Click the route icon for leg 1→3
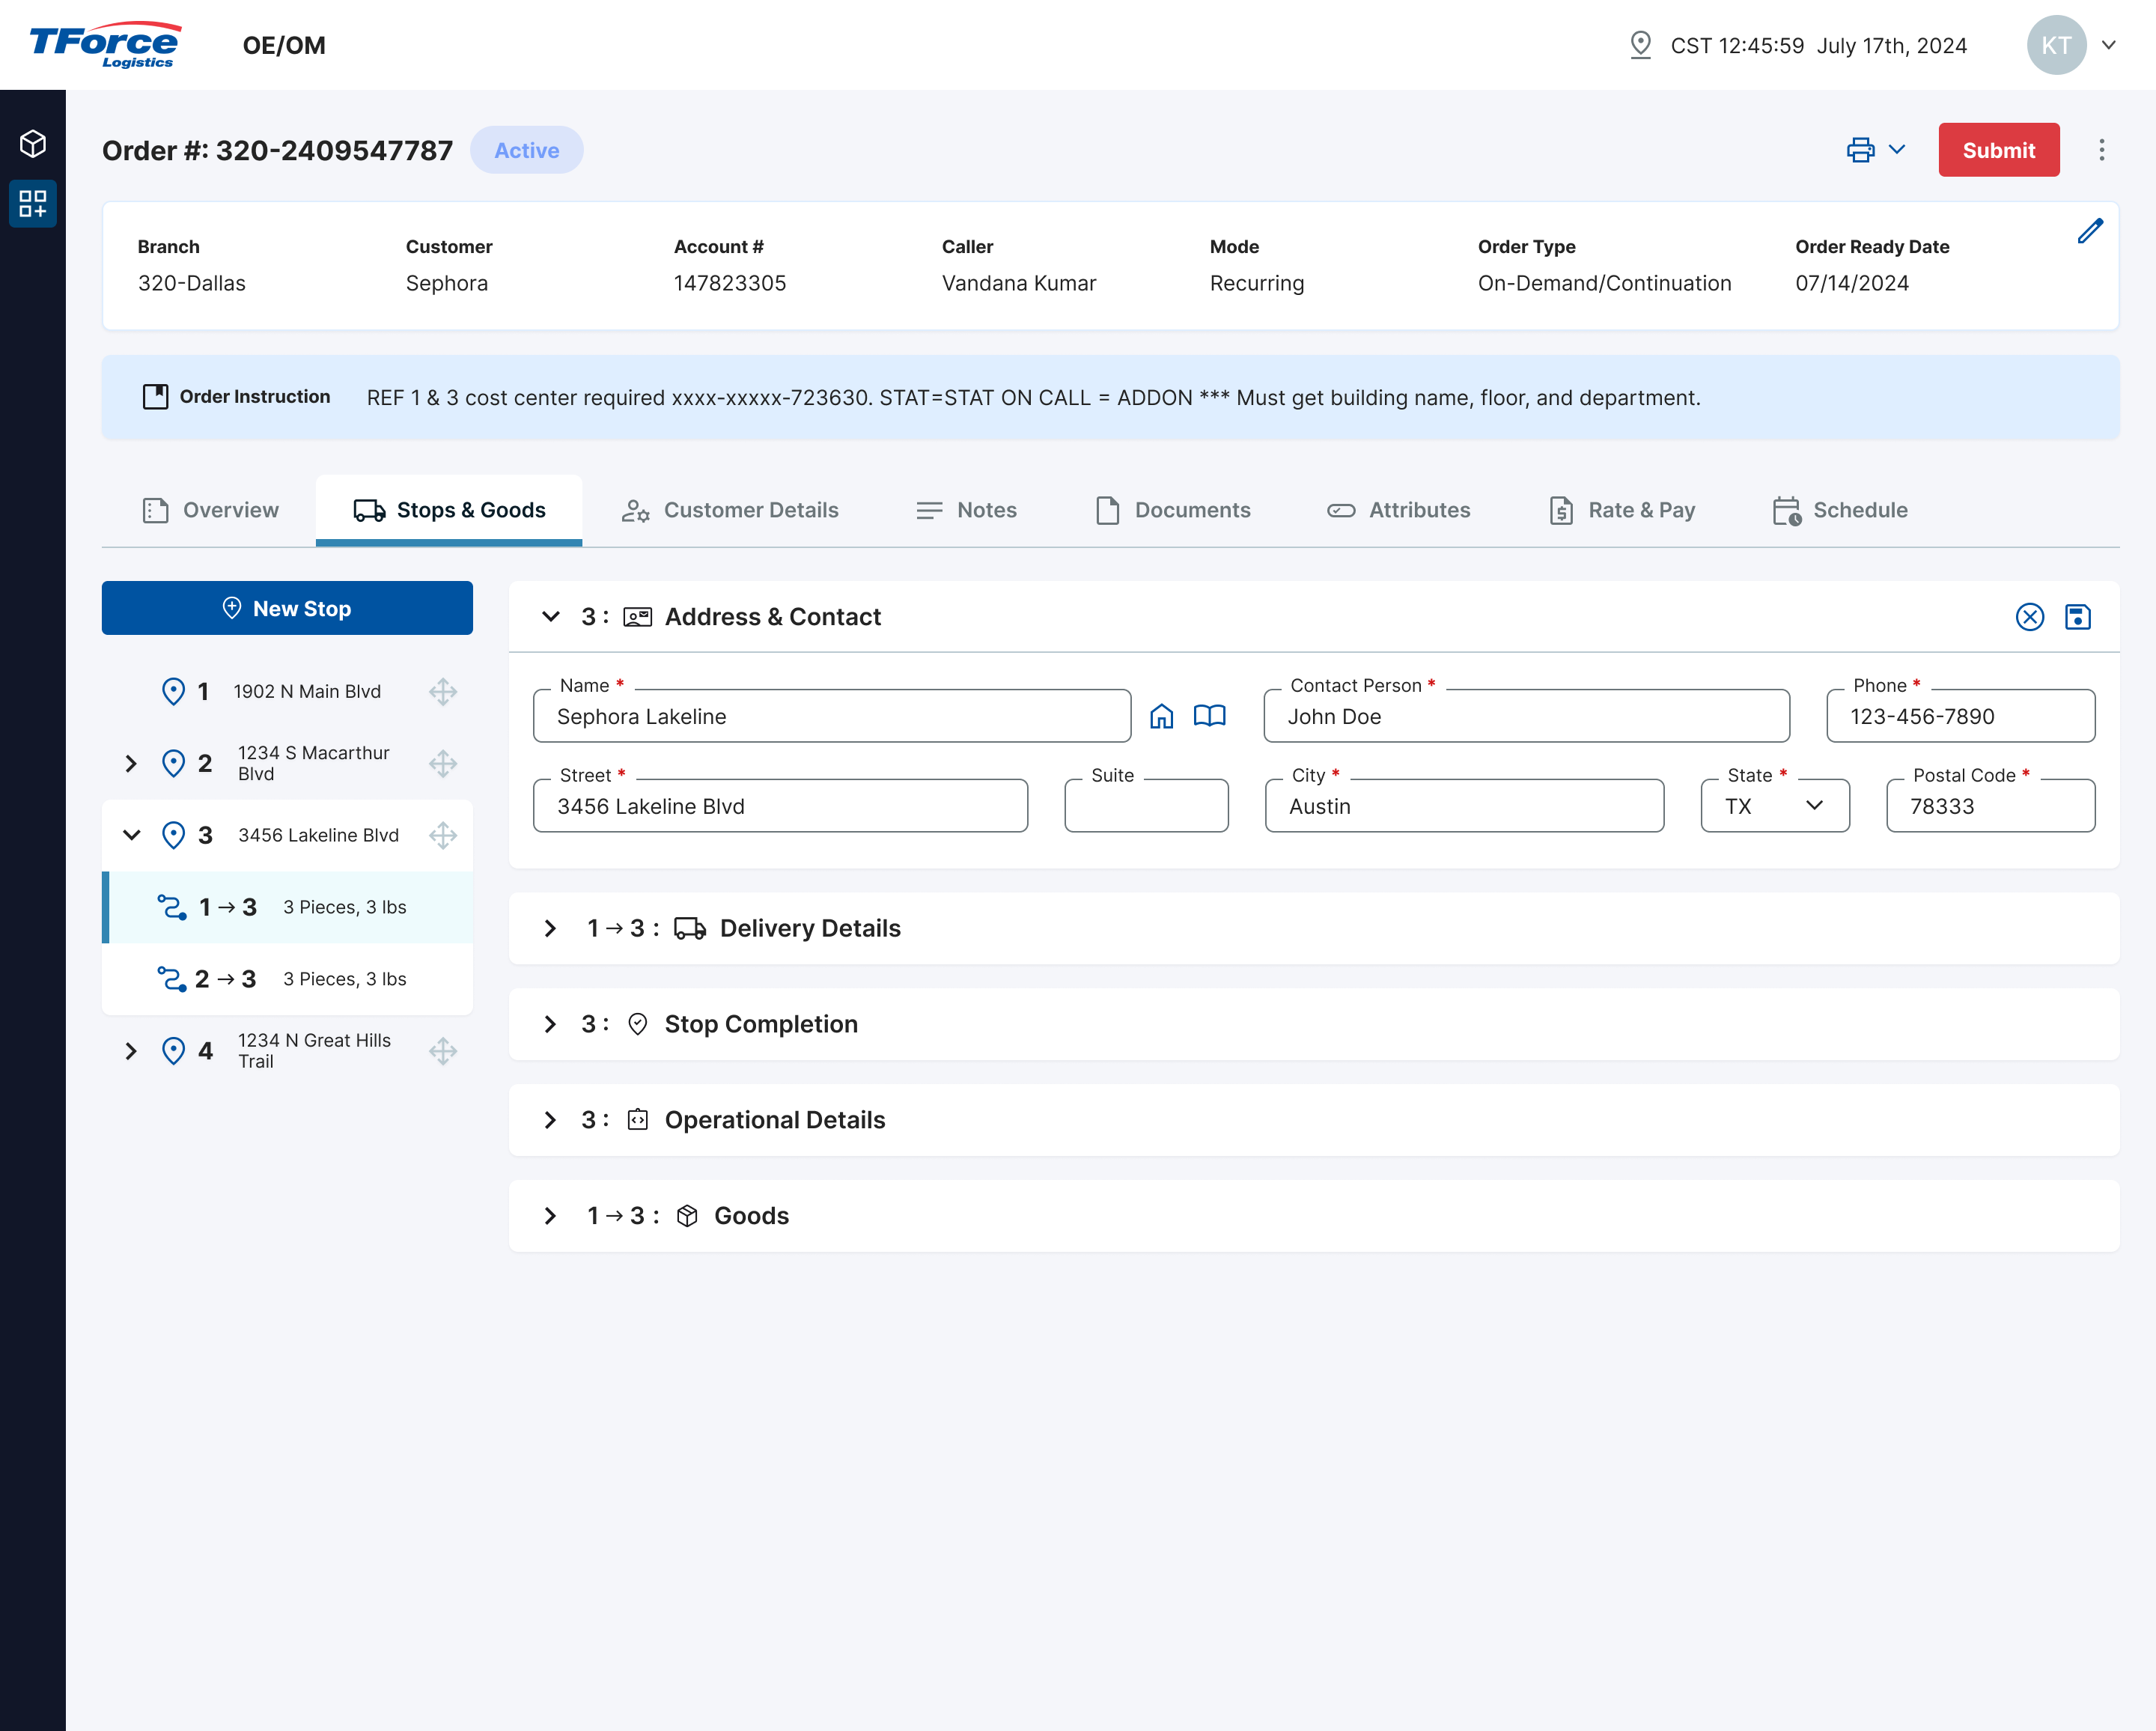Viewport: 2156px width, 1731px height. click(x=172, y=907)
